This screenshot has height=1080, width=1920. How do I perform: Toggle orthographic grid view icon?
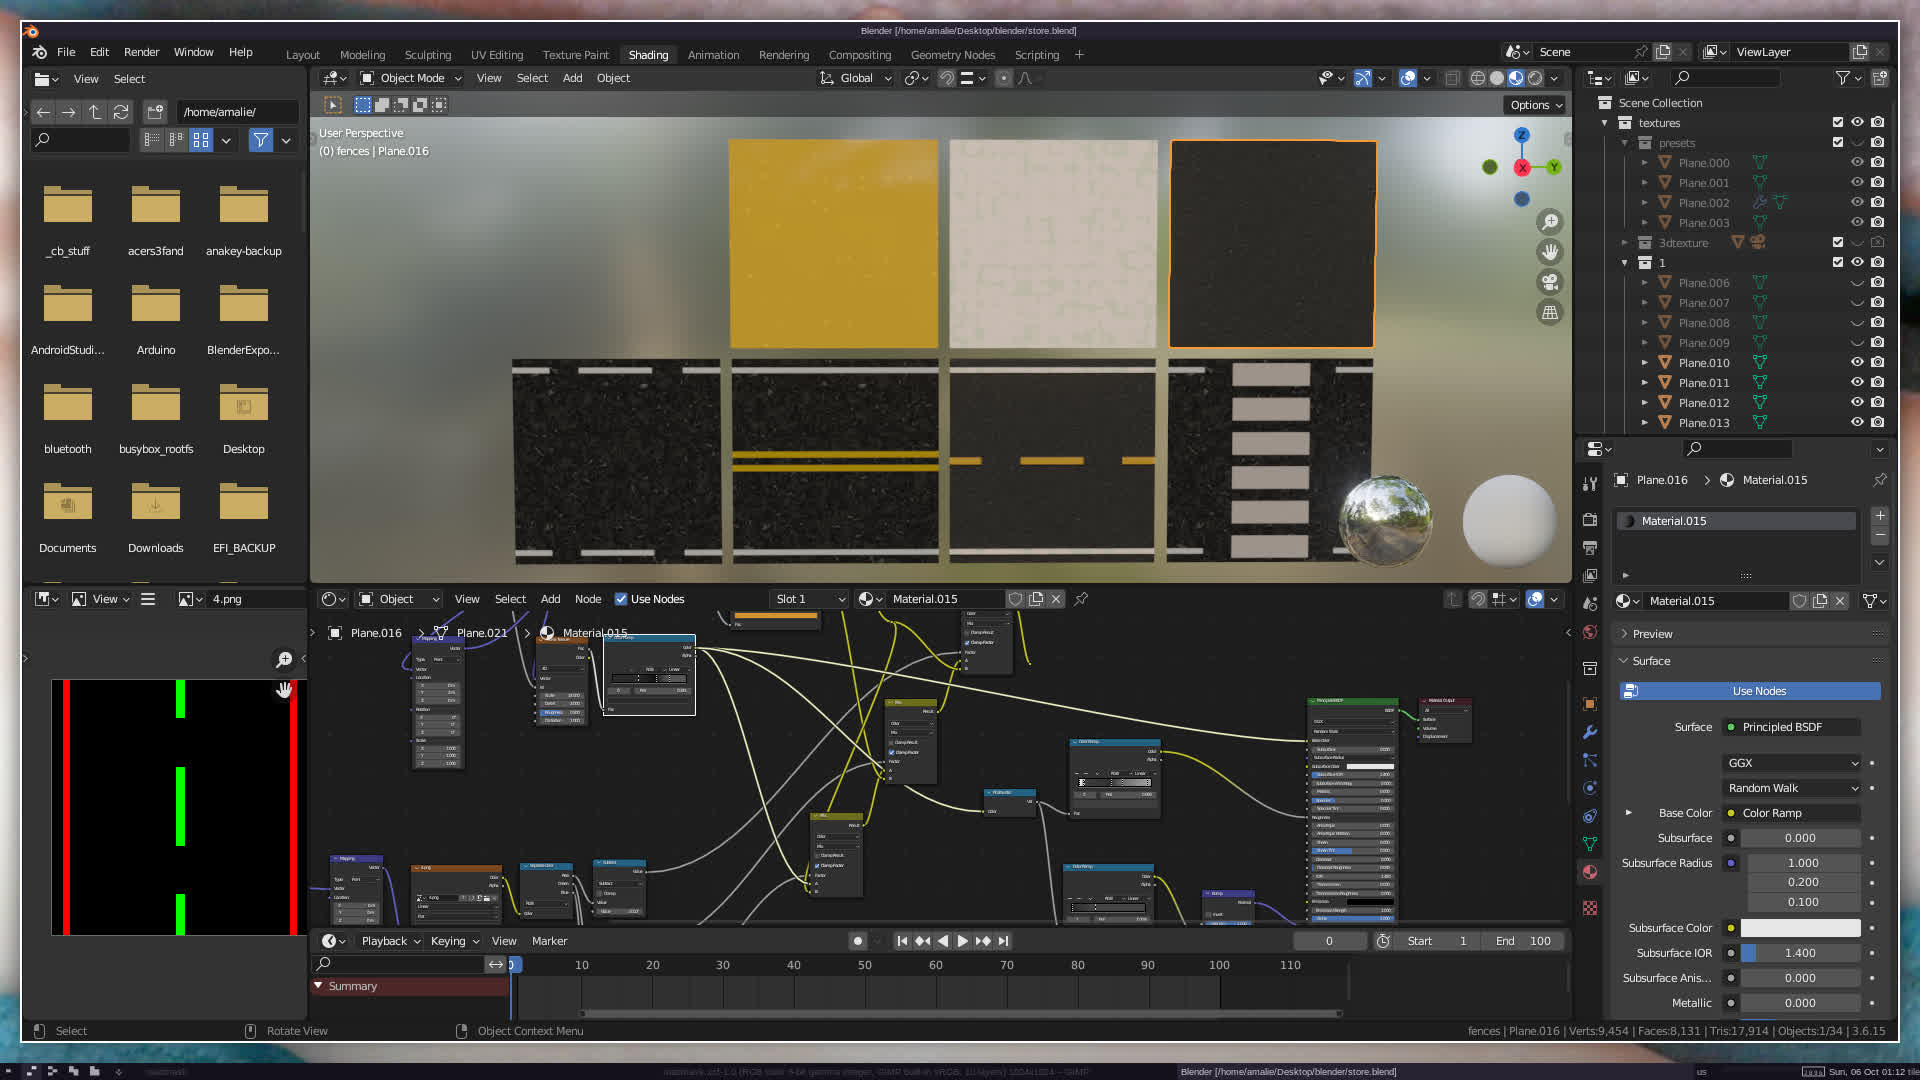pyautogui.click(x=1550, y=313)
